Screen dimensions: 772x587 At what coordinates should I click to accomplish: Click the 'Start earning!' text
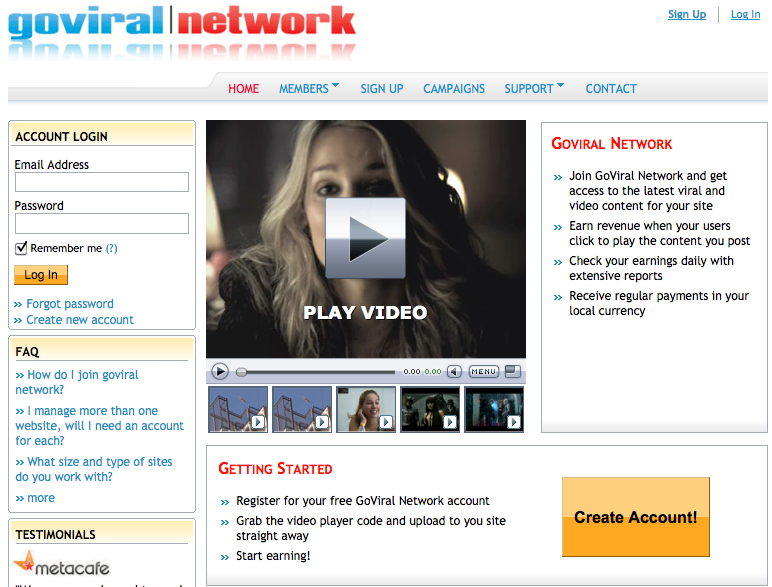tap(273, 556)
